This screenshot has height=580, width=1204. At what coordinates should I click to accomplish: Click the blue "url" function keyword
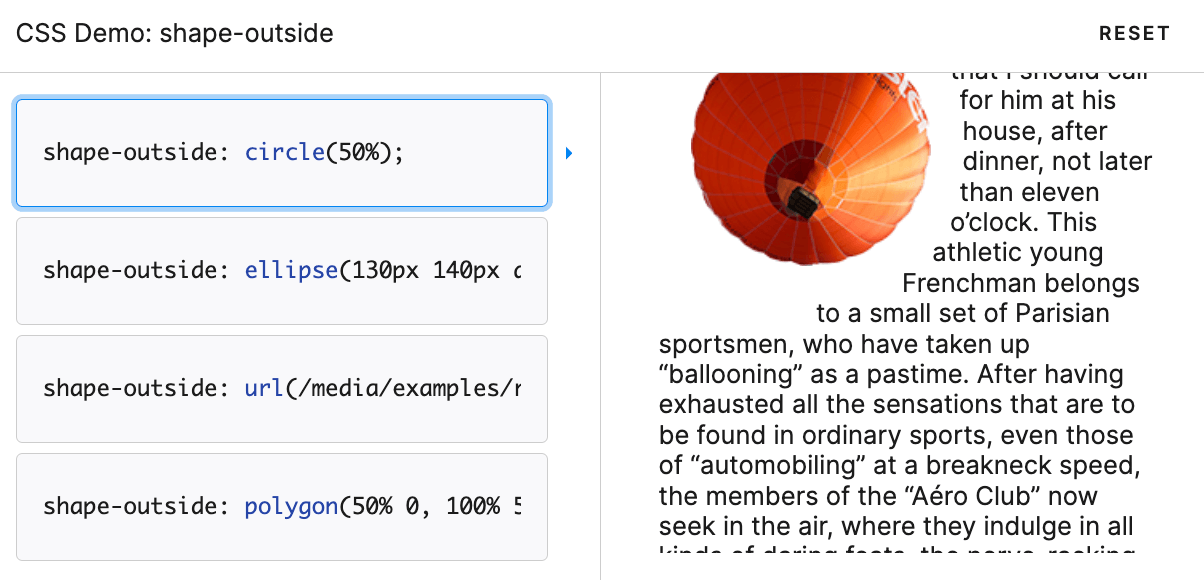tap(264, 389)
